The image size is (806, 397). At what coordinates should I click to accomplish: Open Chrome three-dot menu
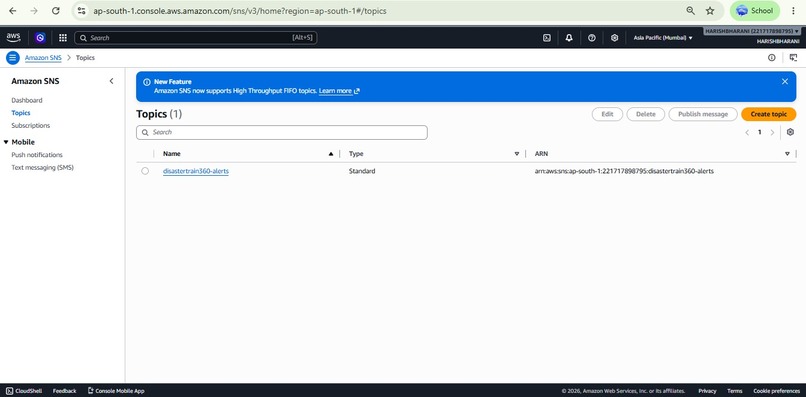tap(793, 11)
